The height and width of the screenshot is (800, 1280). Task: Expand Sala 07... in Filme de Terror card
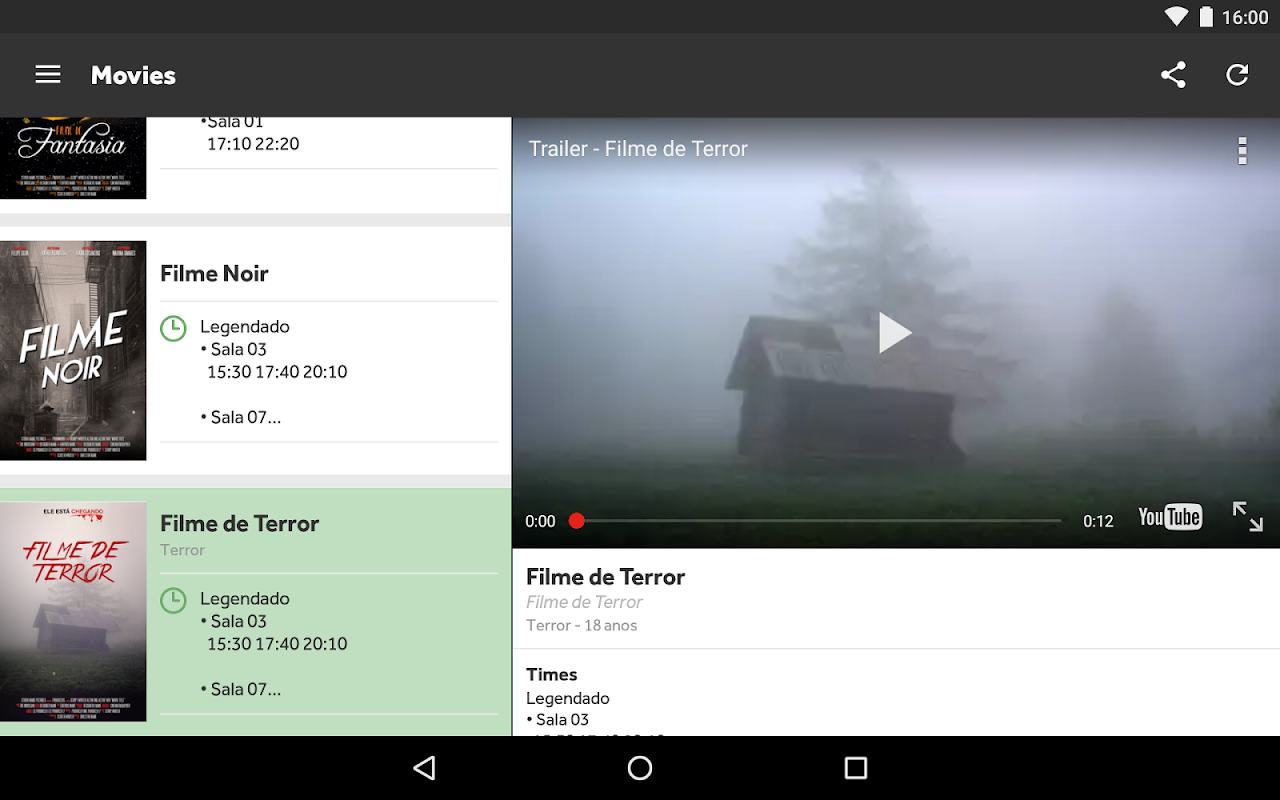[240, 689]
